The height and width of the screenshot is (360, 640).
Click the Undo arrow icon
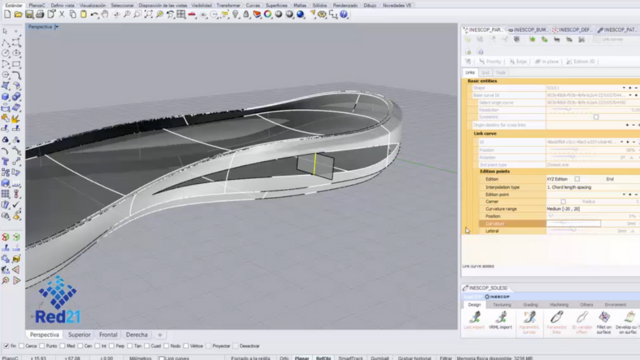coord(94,14)
